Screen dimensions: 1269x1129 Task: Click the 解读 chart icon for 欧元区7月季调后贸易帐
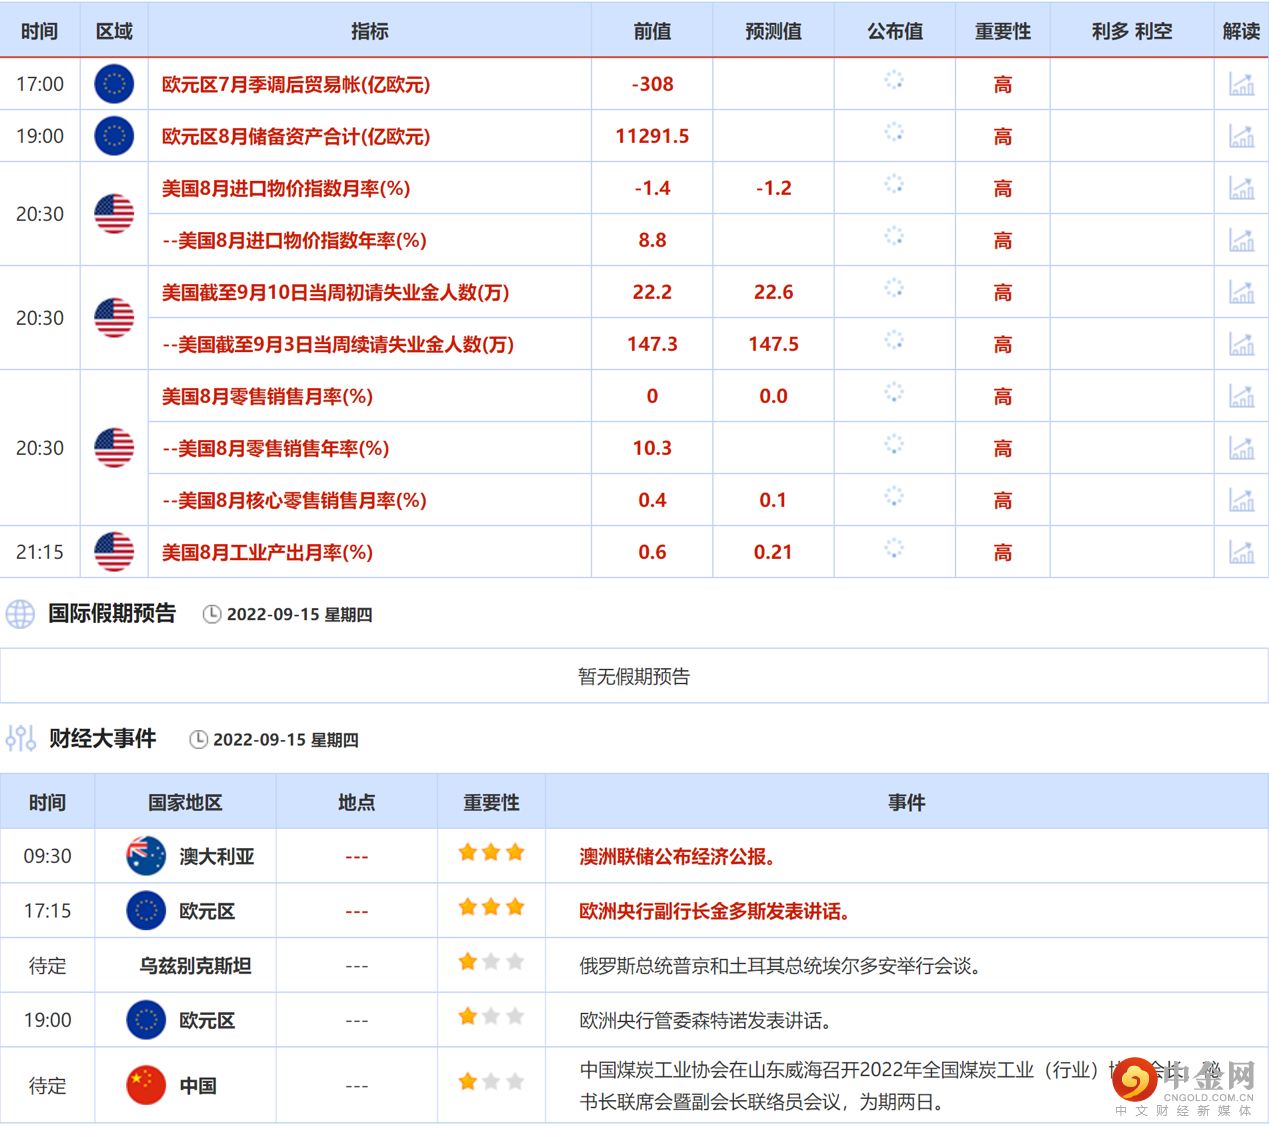[x=1241, y=84]
